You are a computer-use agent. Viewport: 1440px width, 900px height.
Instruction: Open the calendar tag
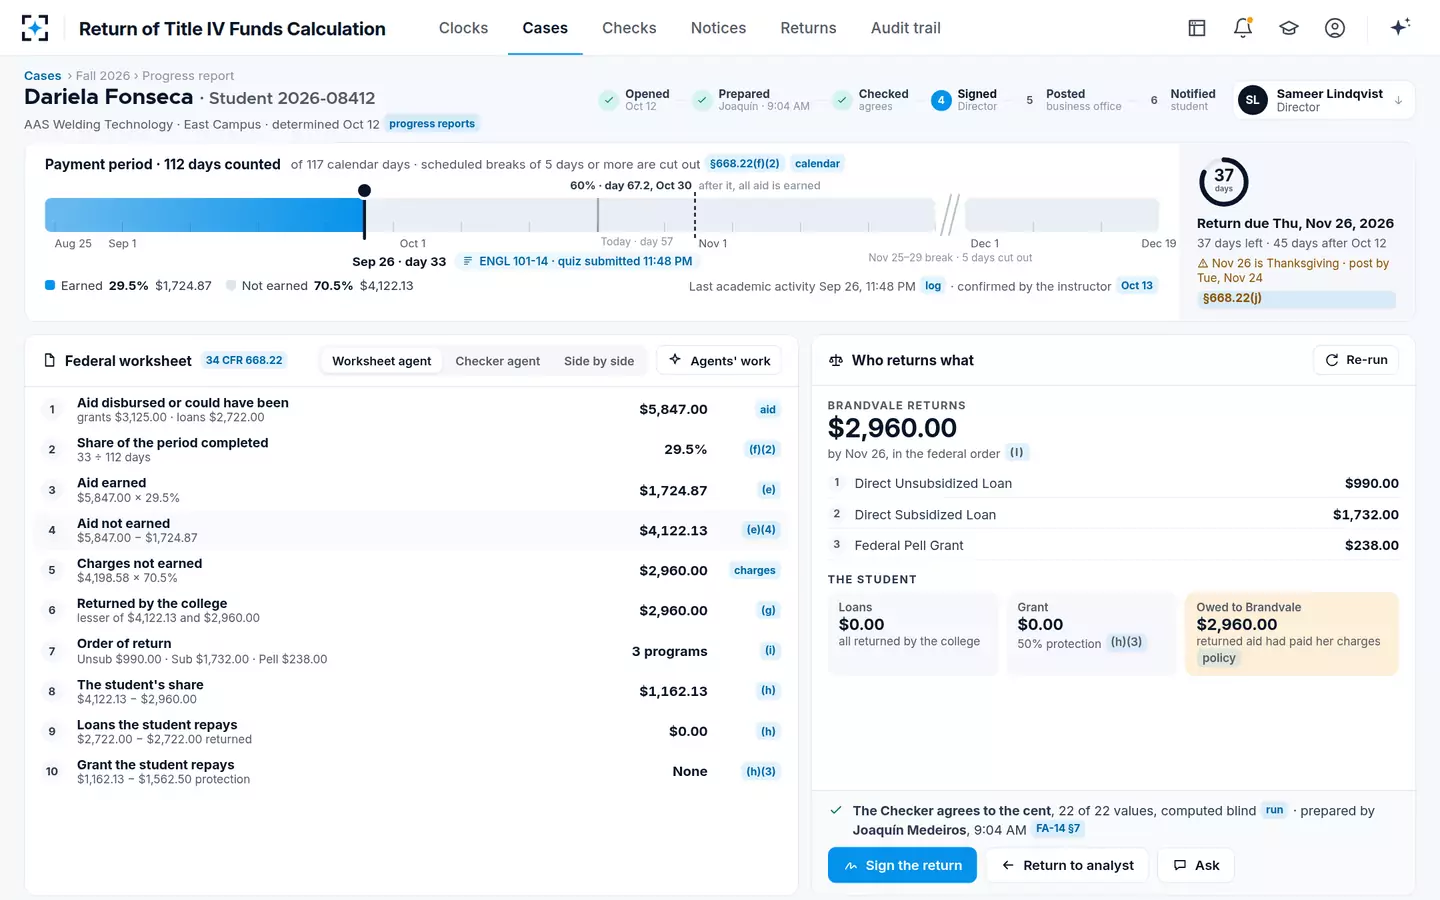click(817, 164)
